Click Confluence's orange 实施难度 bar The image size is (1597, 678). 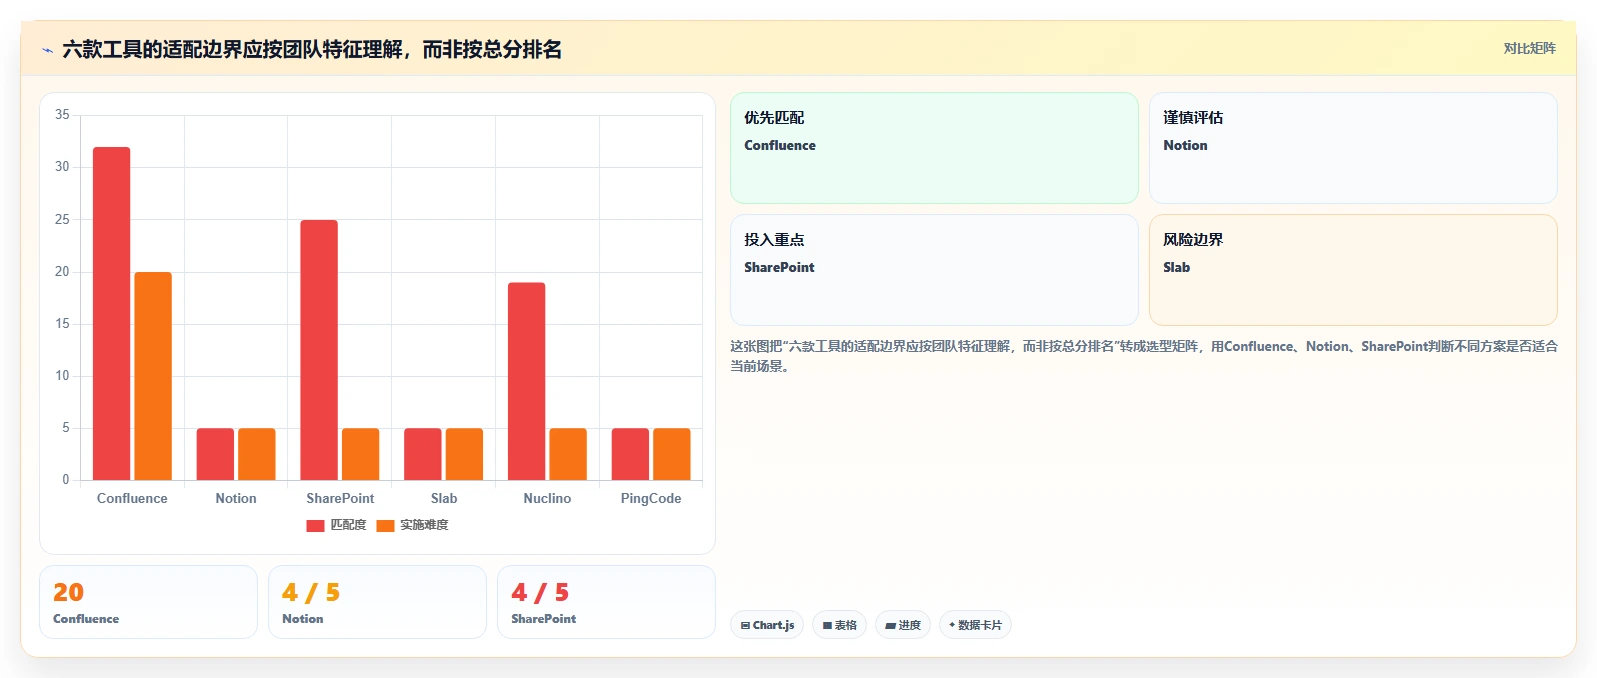point(153,376)
